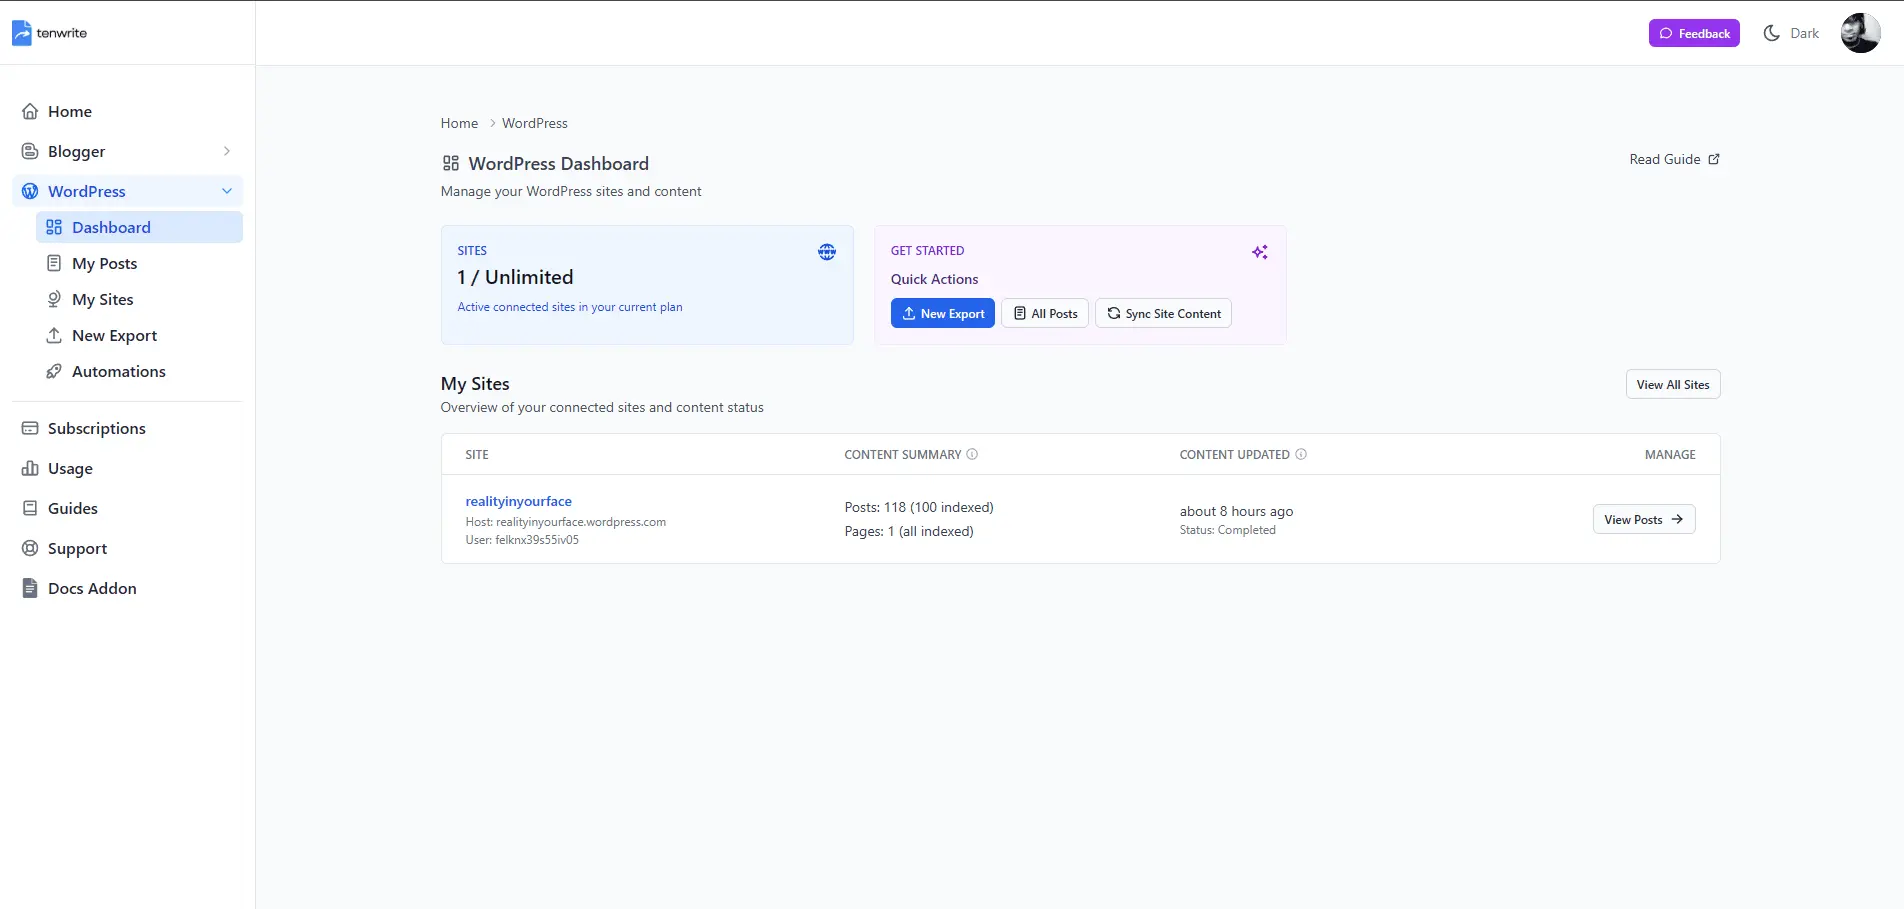Open My Sites in sidebar
Viewport: 1904px width, 909px height.
click(x=139, y=299)
